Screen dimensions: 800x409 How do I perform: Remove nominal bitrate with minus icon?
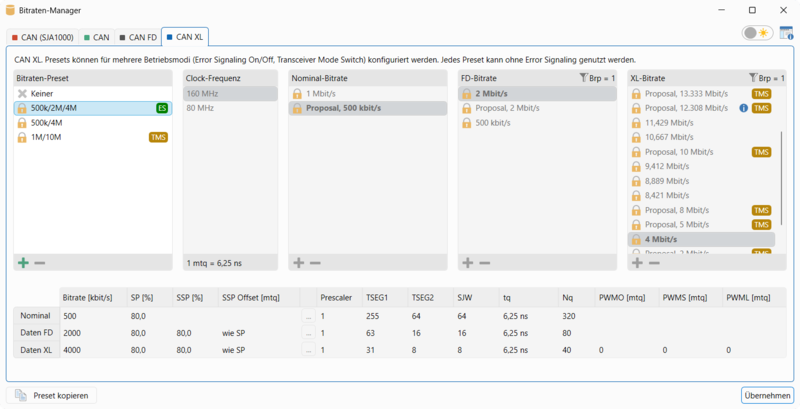315,263
